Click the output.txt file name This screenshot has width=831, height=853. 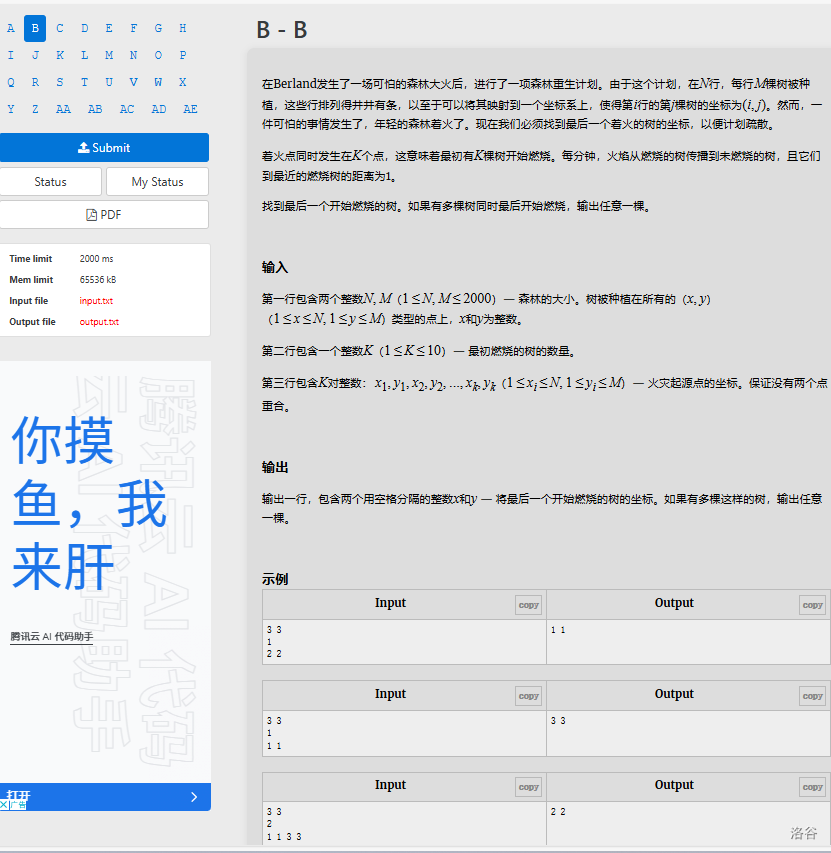(x=99, y=322)
